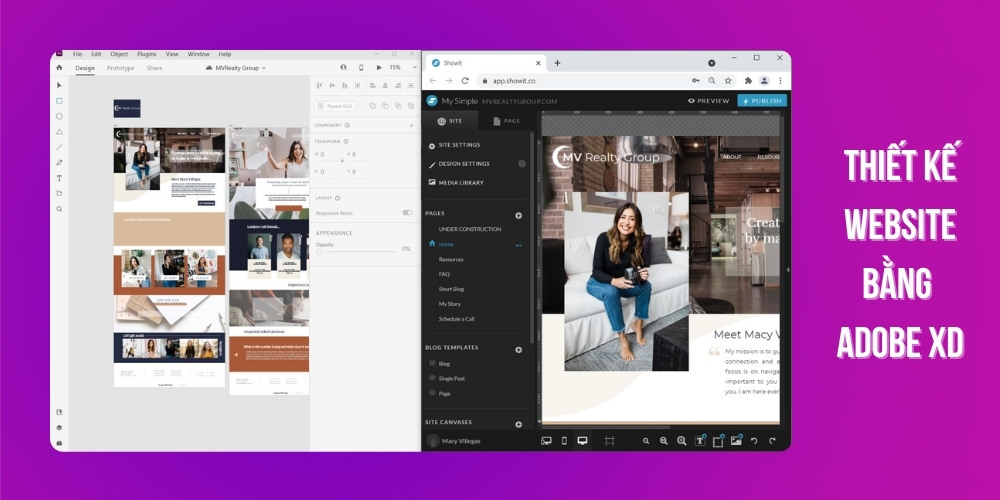This screenshot has height=500, width=1000.
Task: Select the Text tool in Adobe XD
Action: click(x=59, y=178)
